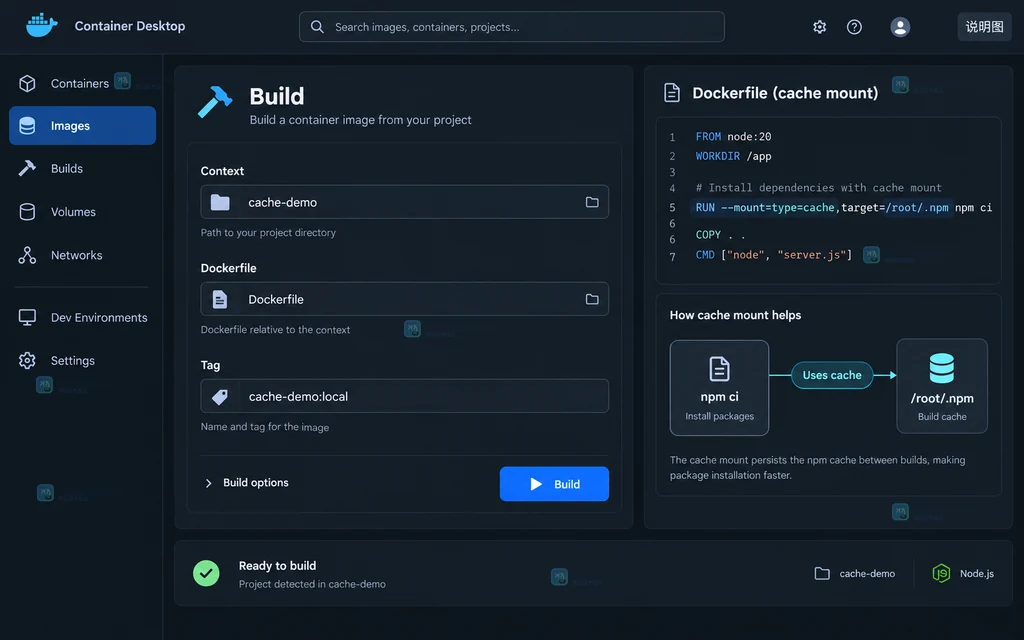Click the green Ready to build checkmark
Image resolution: width=1024 pixels, height=640 pixels.
point(206,573)
